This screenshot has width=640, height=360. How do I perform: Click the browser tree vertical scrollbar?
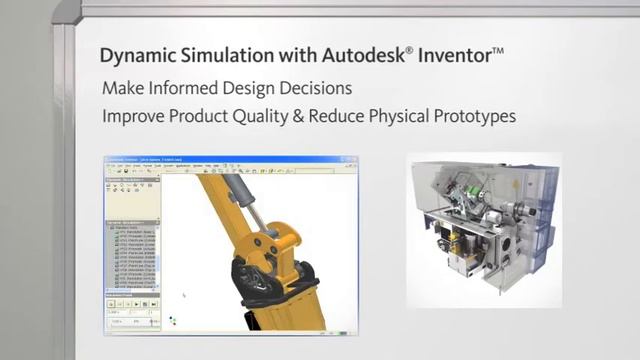point(158,257)
